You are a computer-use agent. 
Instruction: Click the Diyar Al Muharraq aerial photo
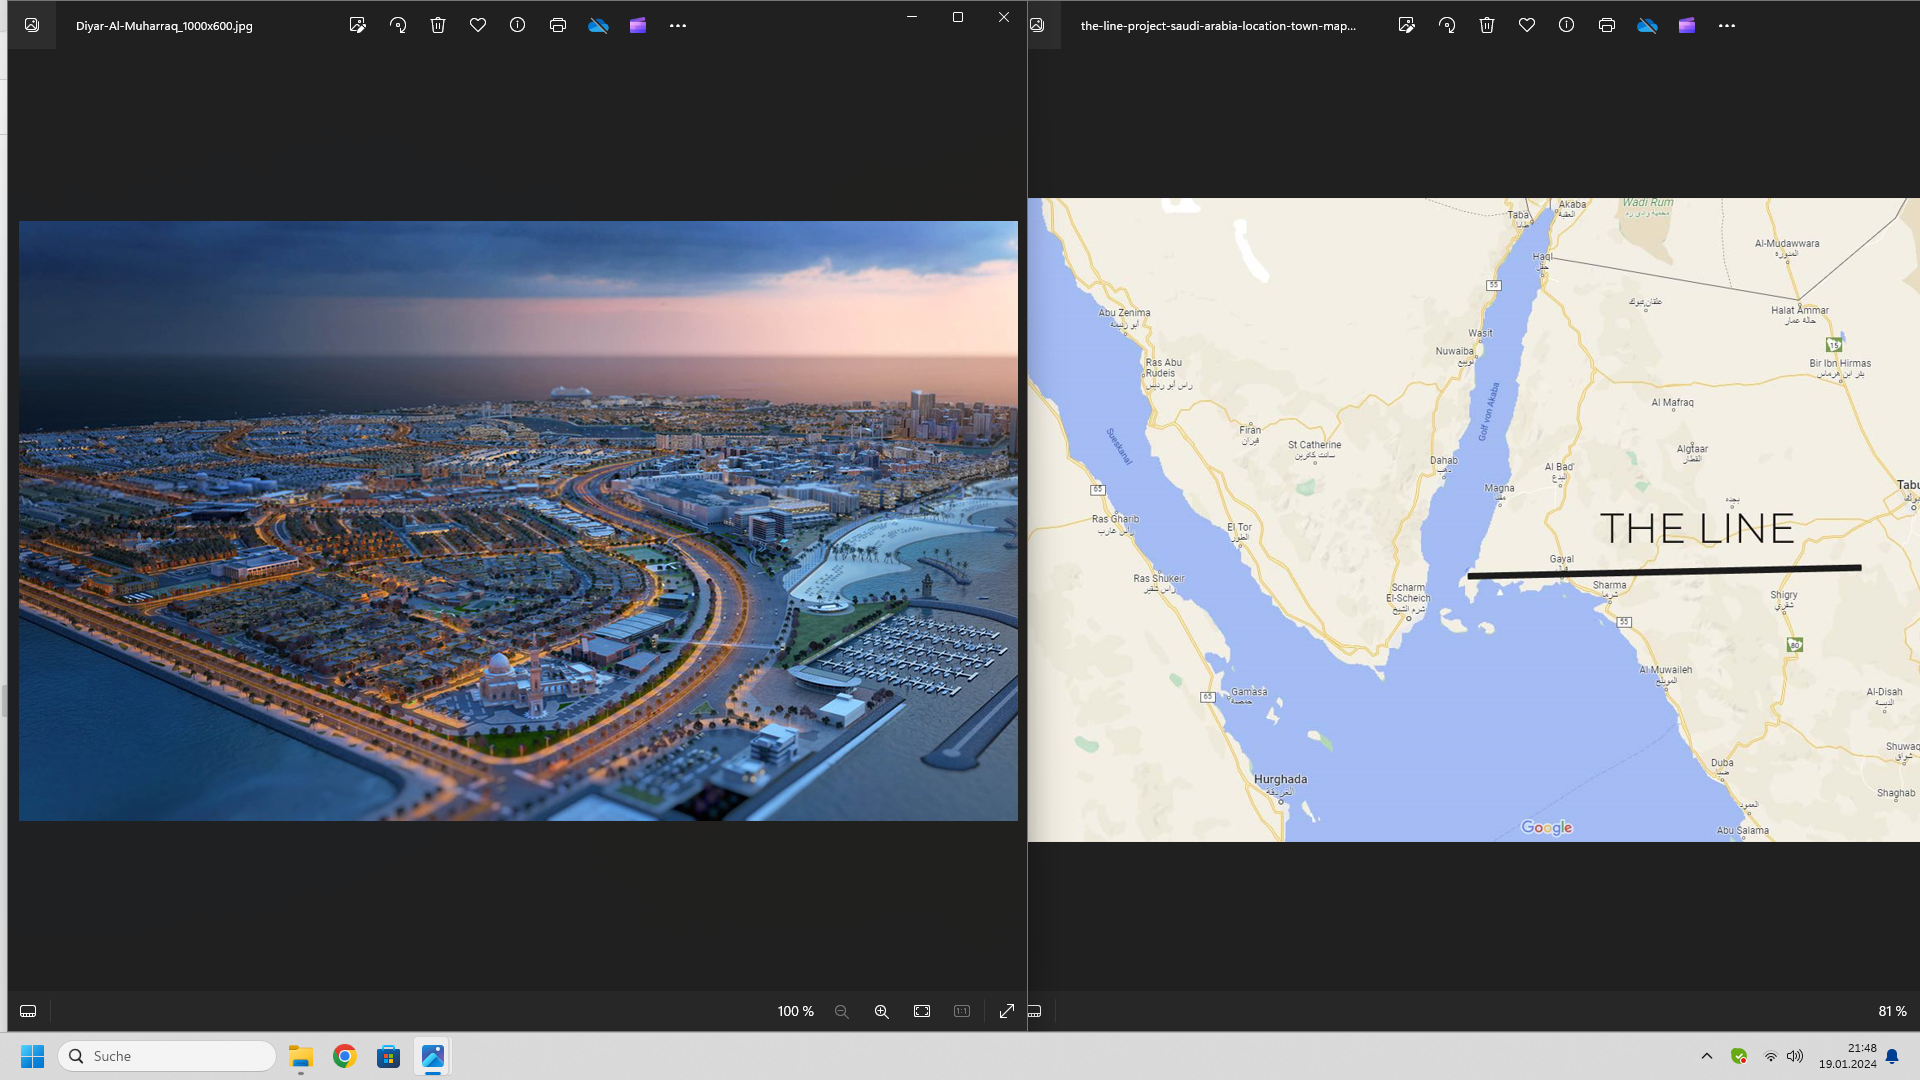pyautogui.click(x=518, y=521)
